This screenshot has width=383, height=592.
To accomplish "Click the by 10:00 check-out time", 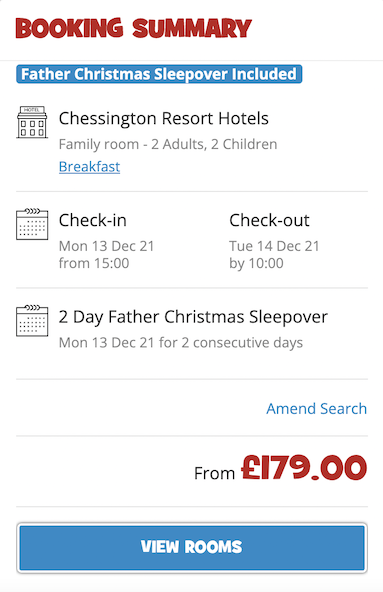I will (256, 263).
